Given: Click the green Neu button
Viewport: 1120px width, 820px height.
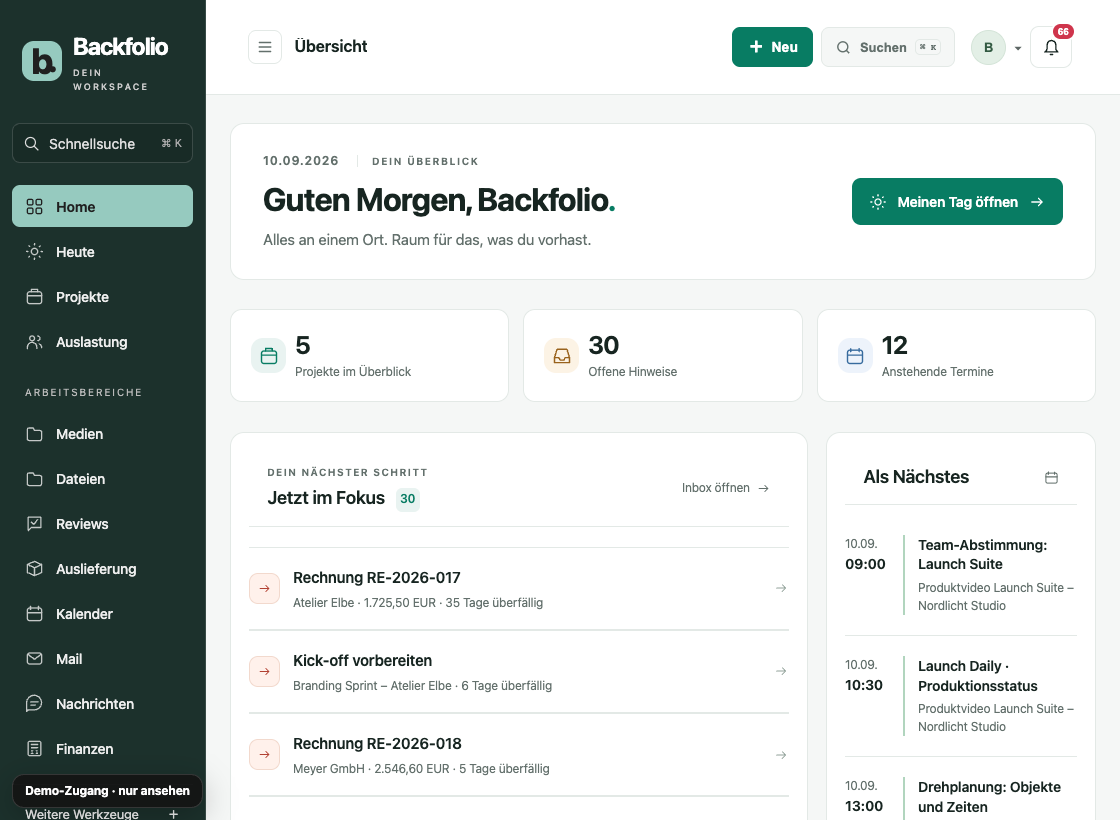Looking at the screenshot, I should [x=772, y=47].
